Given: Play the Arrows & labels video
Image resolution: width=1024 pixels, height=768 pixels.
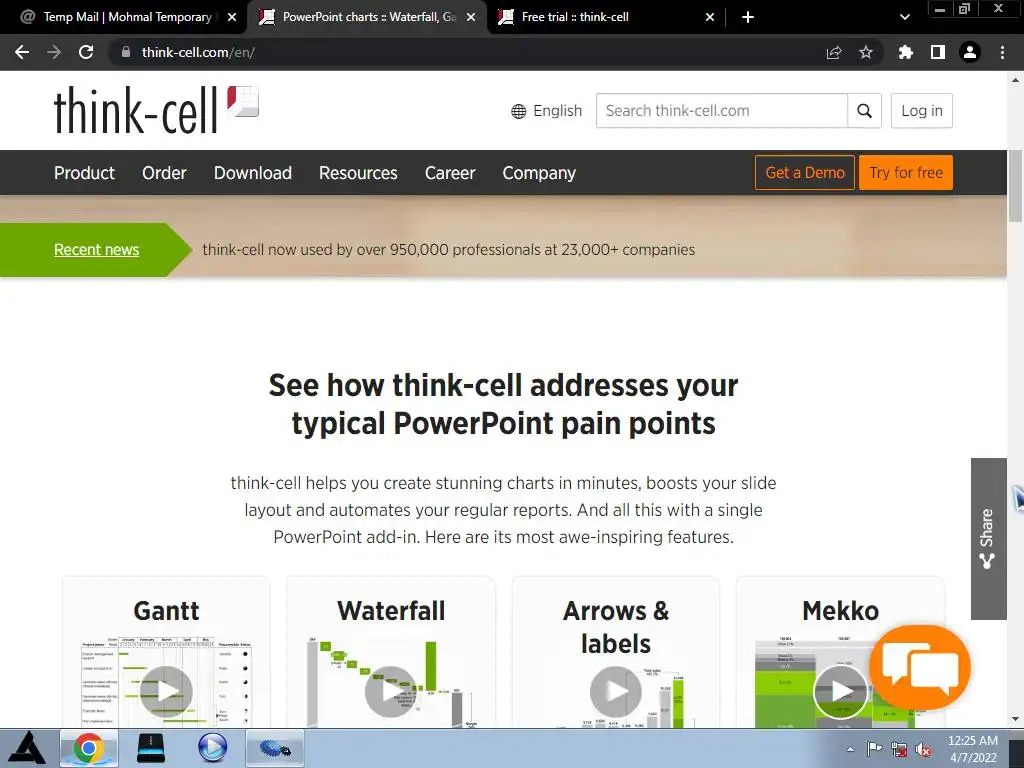Looking at the screenshot, I should [x=615, y=692].
